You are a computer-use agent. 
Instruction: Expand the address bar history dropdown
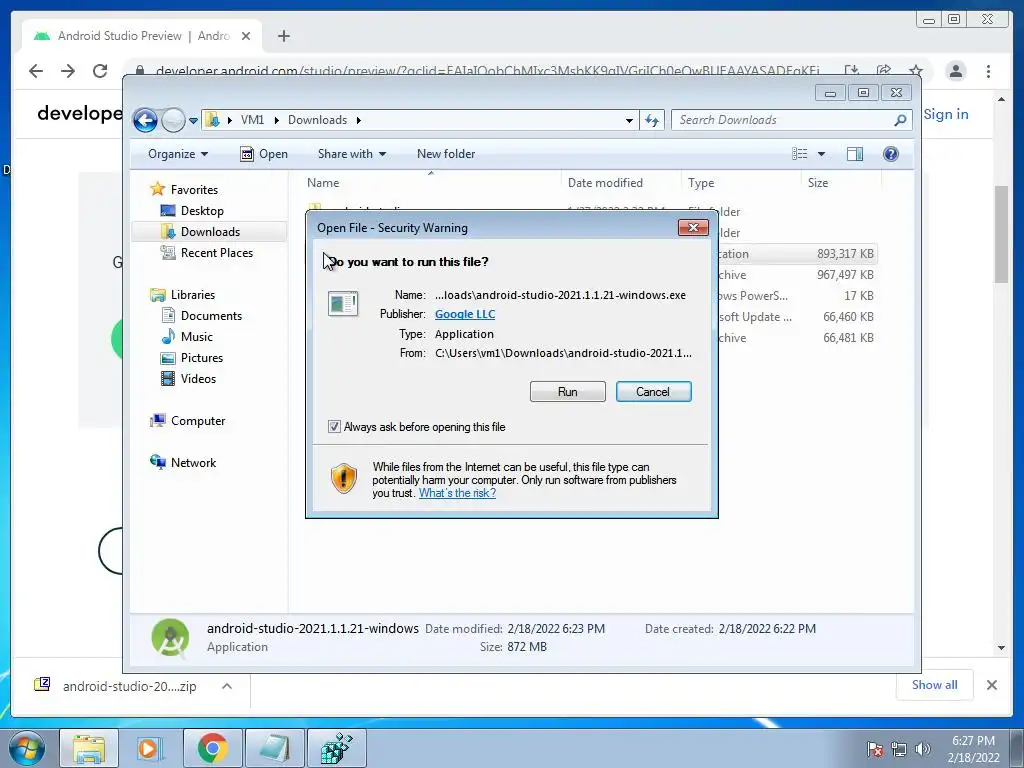click(629, 121)
